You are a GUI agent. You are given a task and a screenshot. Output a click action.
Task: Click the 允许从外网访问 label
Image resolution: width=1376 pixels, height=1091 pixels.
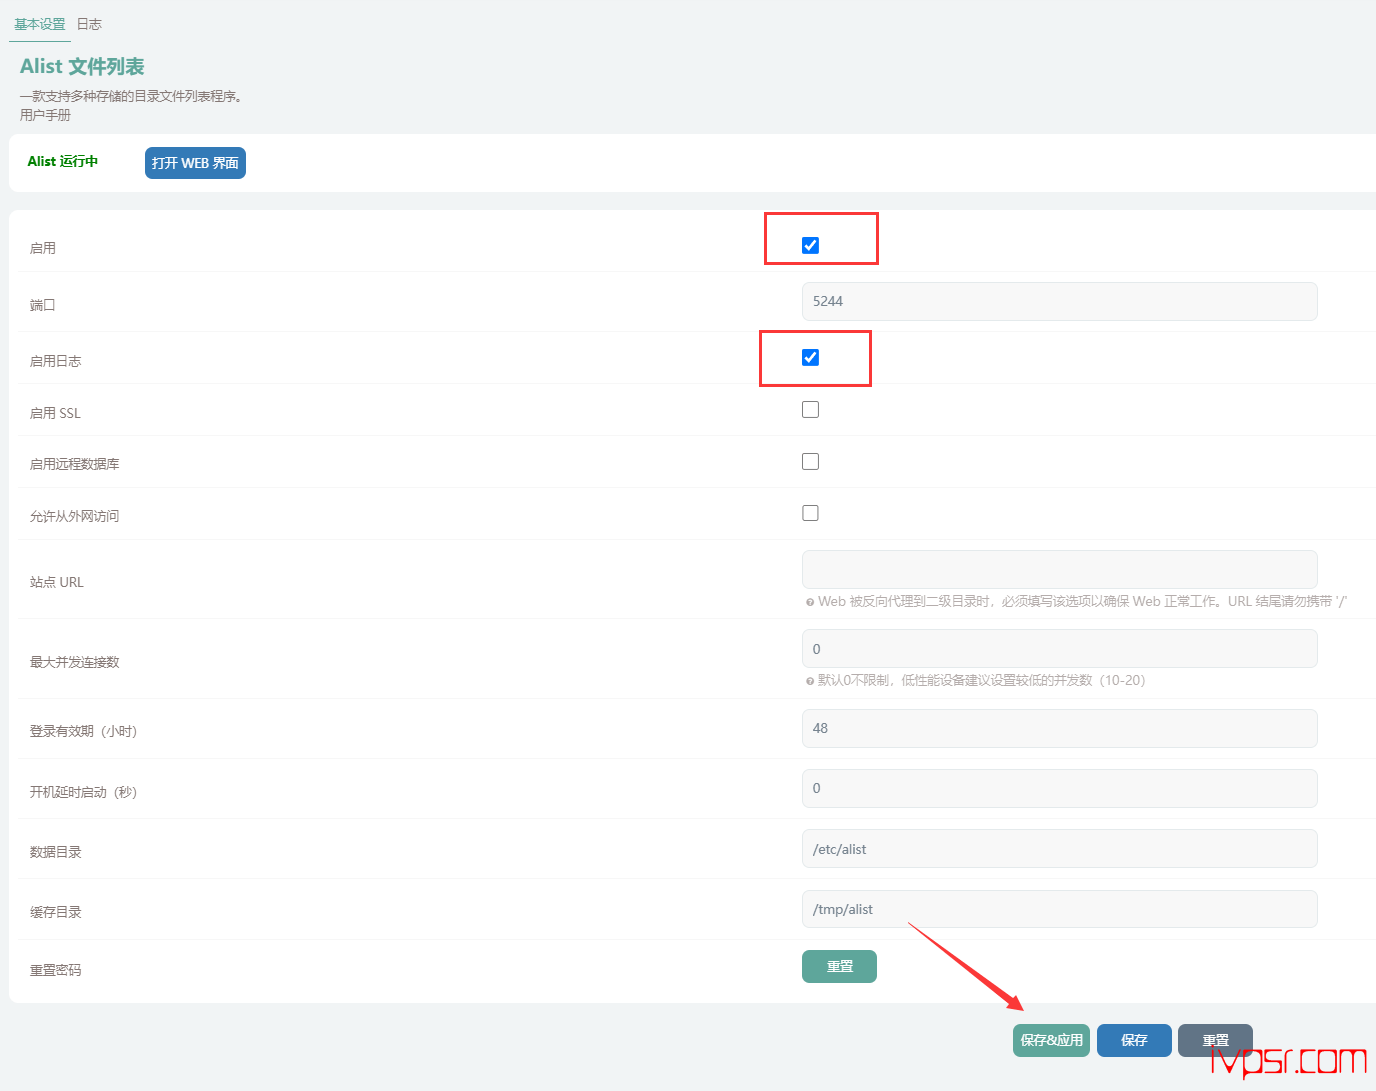pyautogui.click(x=74, y=516)
